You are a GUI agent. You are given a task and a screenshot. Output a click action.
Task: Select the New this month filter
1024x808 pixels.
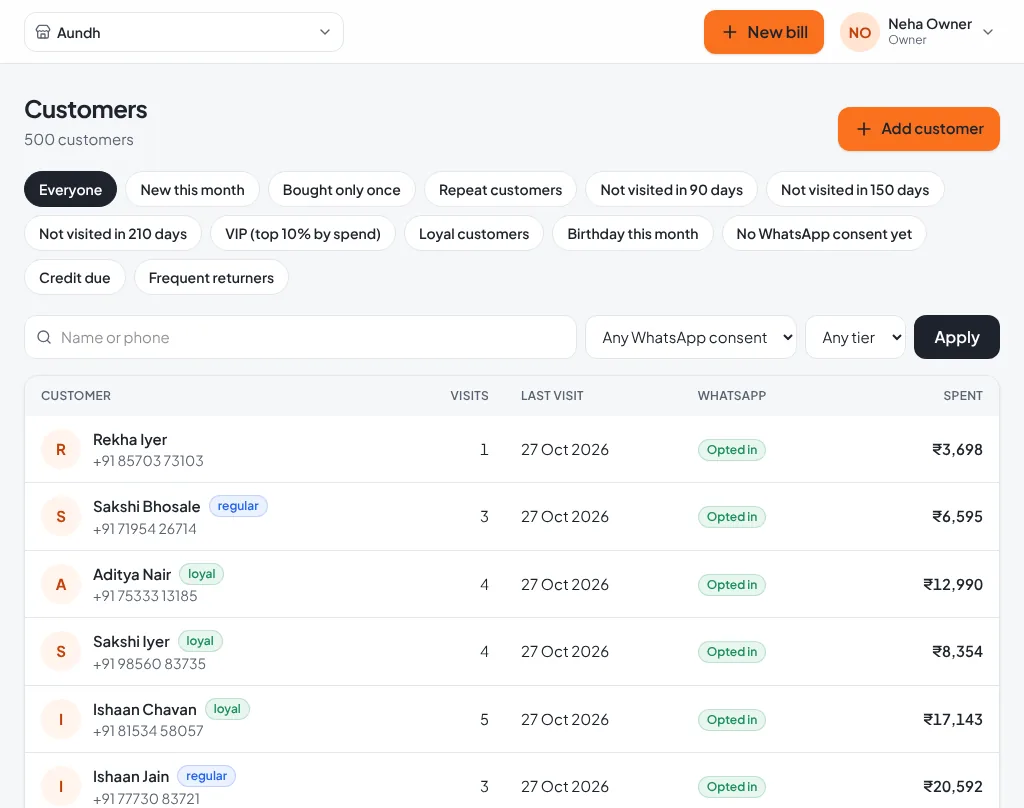193,189
